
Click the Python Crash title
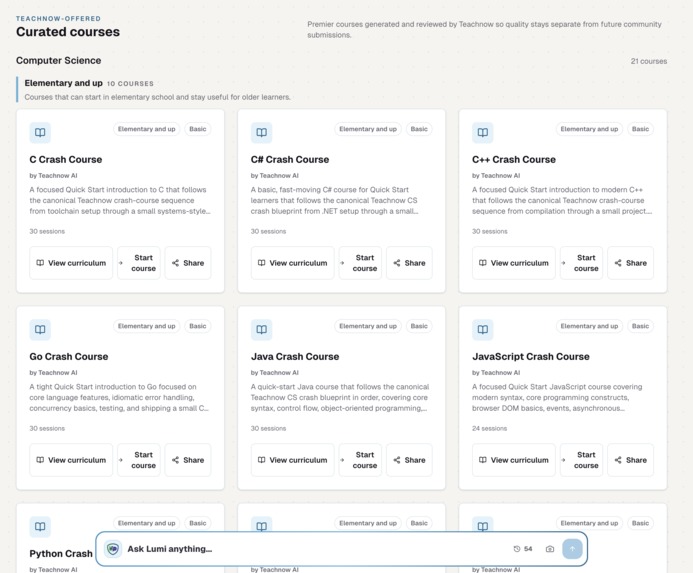pos(61,554)
